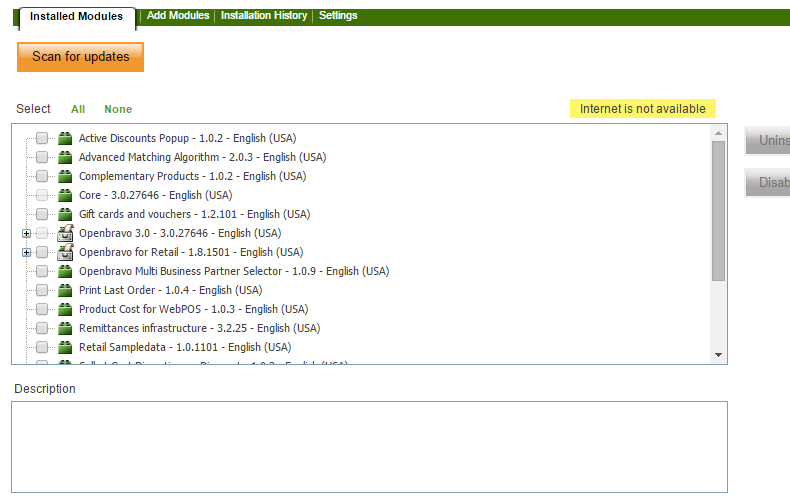790x503 pixels.
Task: Select 'Active Discounts Popup - 1.0.2' row text
Action: coord(187,138)
